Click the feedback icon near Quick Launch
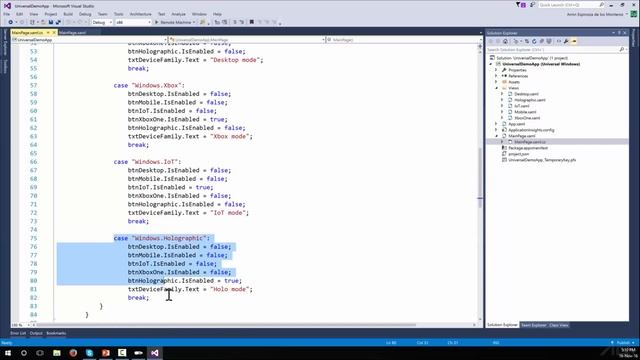This screenshot has width=640, height=360. pyautogui.click(x=532, y=5)
